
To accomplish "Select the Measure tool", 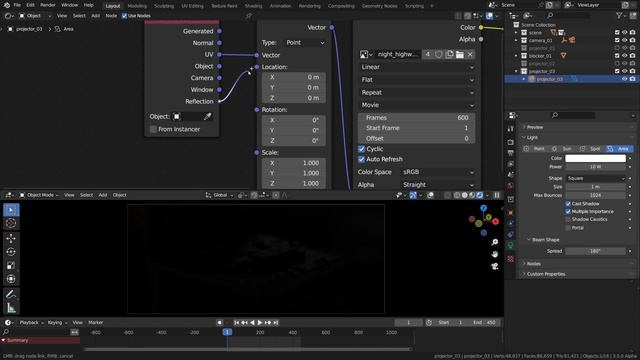I will pyautogui.click(x=11, y=308).
